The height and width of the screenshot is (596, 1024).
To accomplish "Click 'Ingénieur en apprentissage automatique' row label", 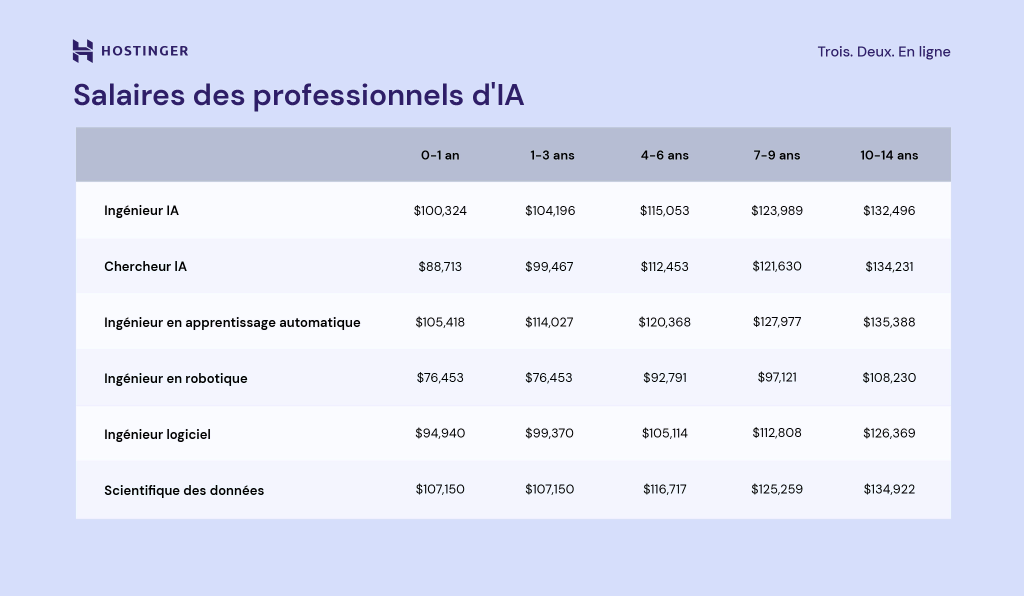I will 232,322.
